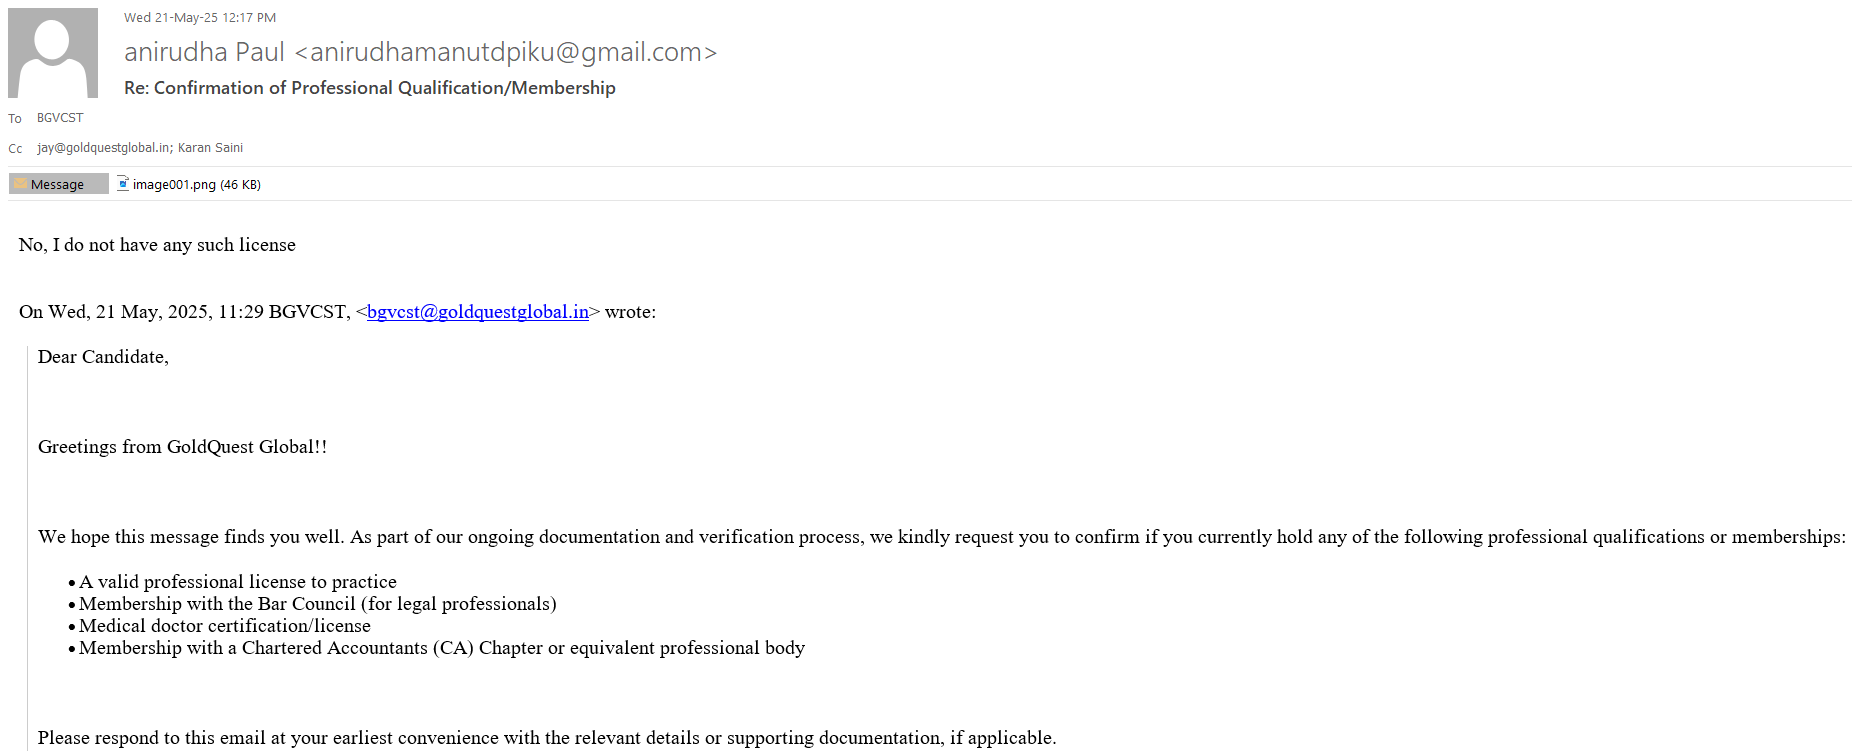
Task: Click the "Greetings from GoldQuest Global!!" line
Action: point(182,447)
